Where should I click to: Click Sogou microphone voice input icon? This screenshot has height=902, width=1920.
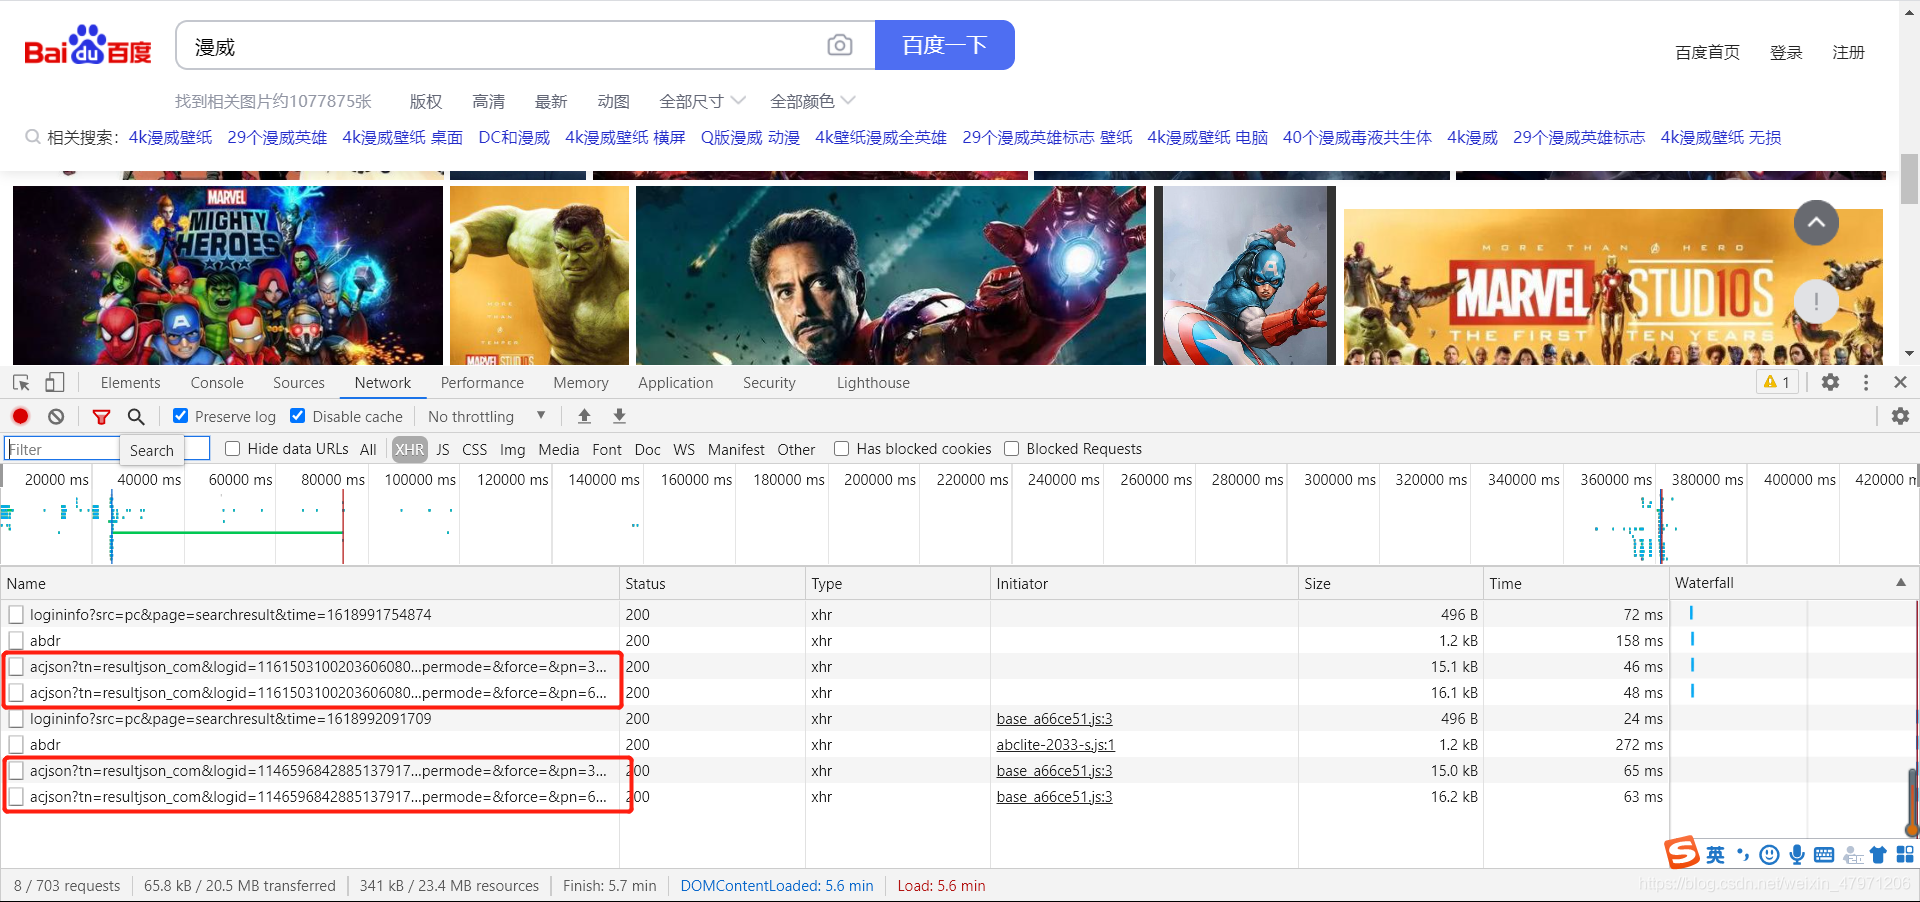click(x=1797, y=854)
